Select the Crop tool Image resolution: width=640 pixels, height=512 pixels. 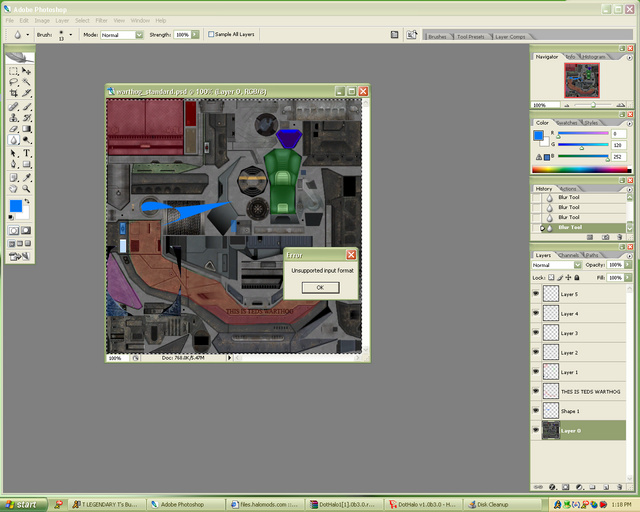point(13,93)
